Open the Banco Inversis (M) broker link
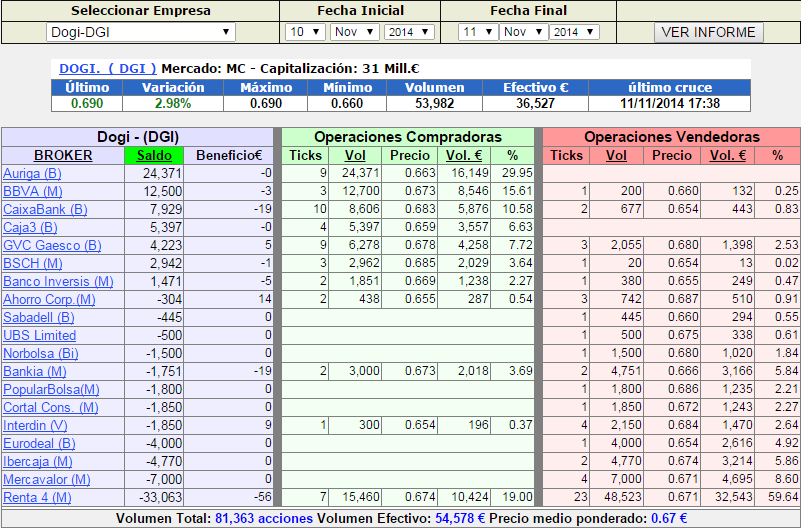 point(58,281)
